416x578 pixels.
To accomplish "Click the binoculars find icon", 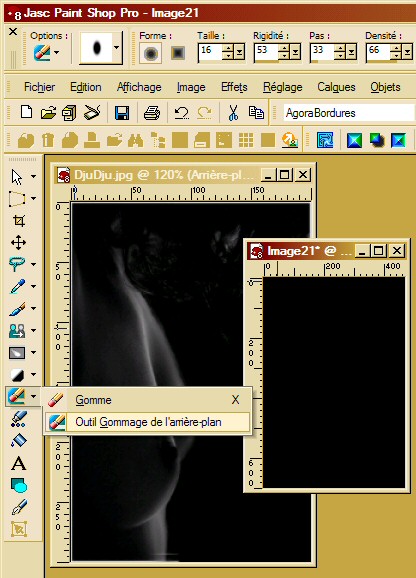I will [136, 140].
